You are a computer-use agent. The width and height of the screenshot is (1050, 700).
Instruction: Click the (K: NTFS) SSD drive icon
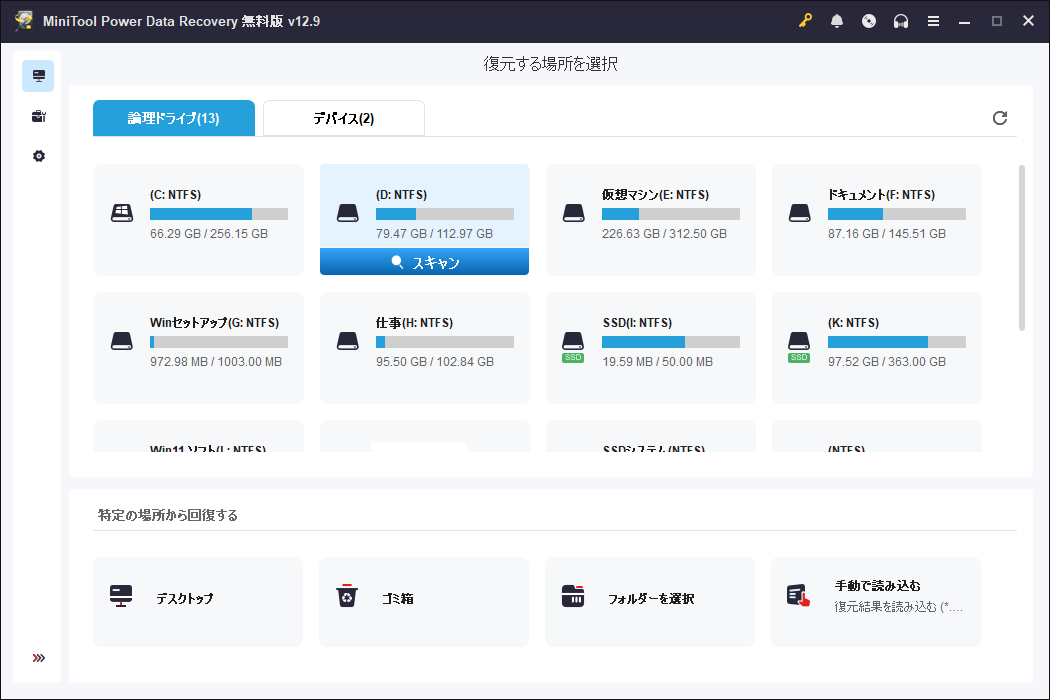click(x=799, y=346)
